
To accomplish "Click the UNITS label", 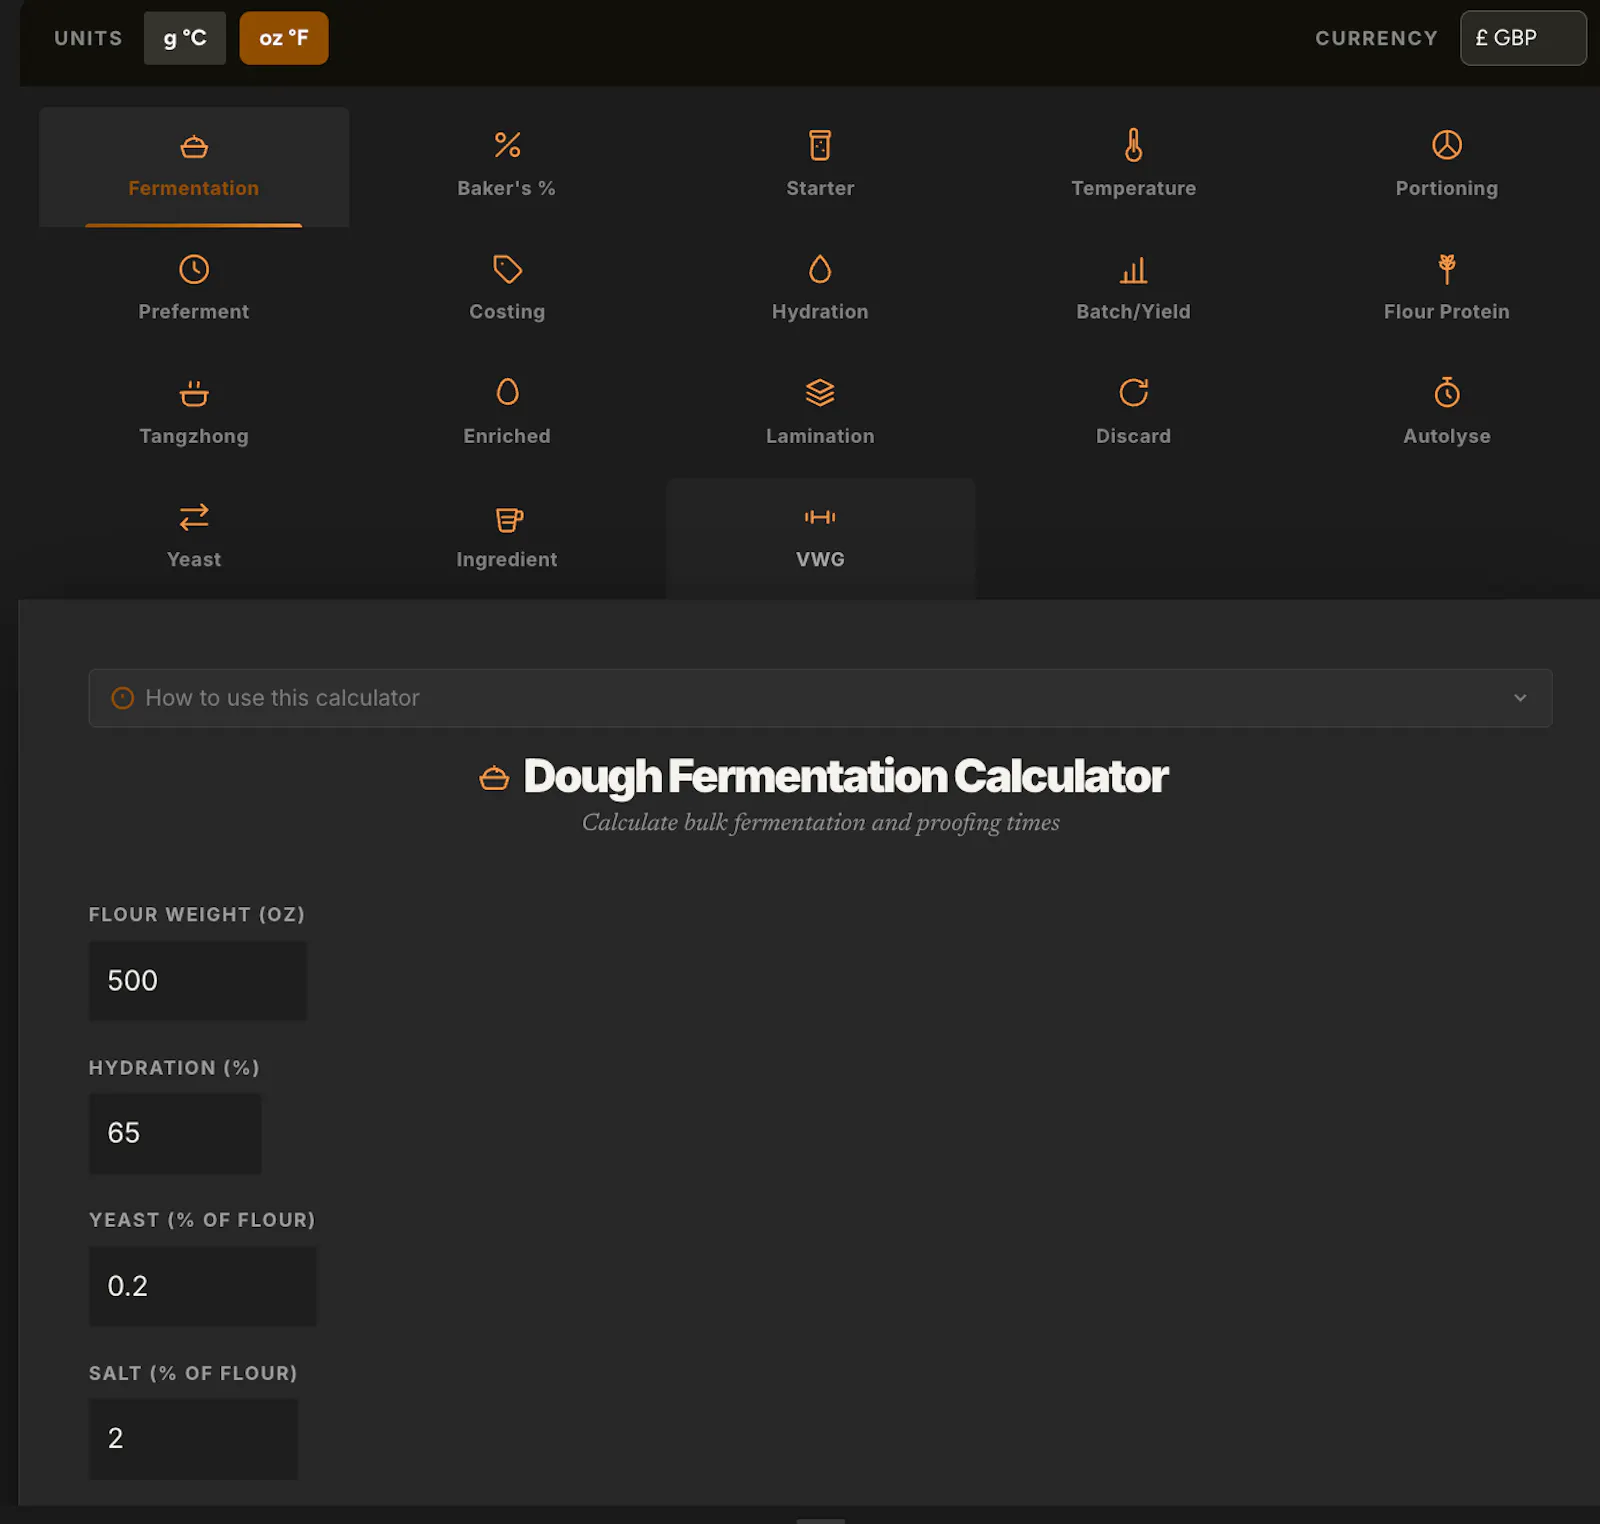I will point(88,38).
